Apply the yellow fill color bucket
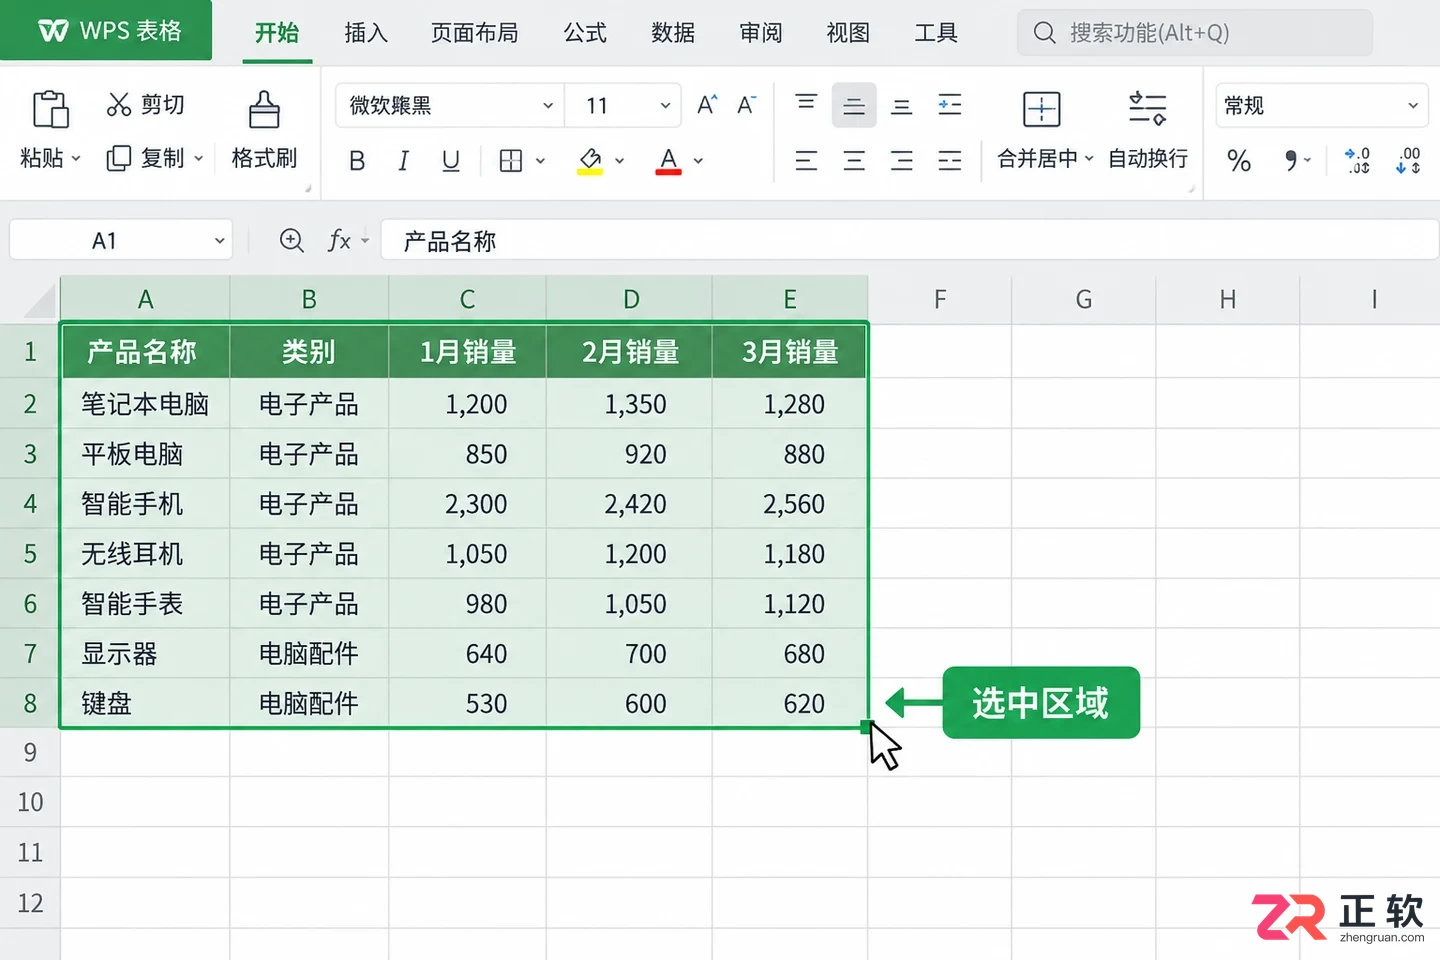Screen dimensions: 1440x960 click(590, 161)
